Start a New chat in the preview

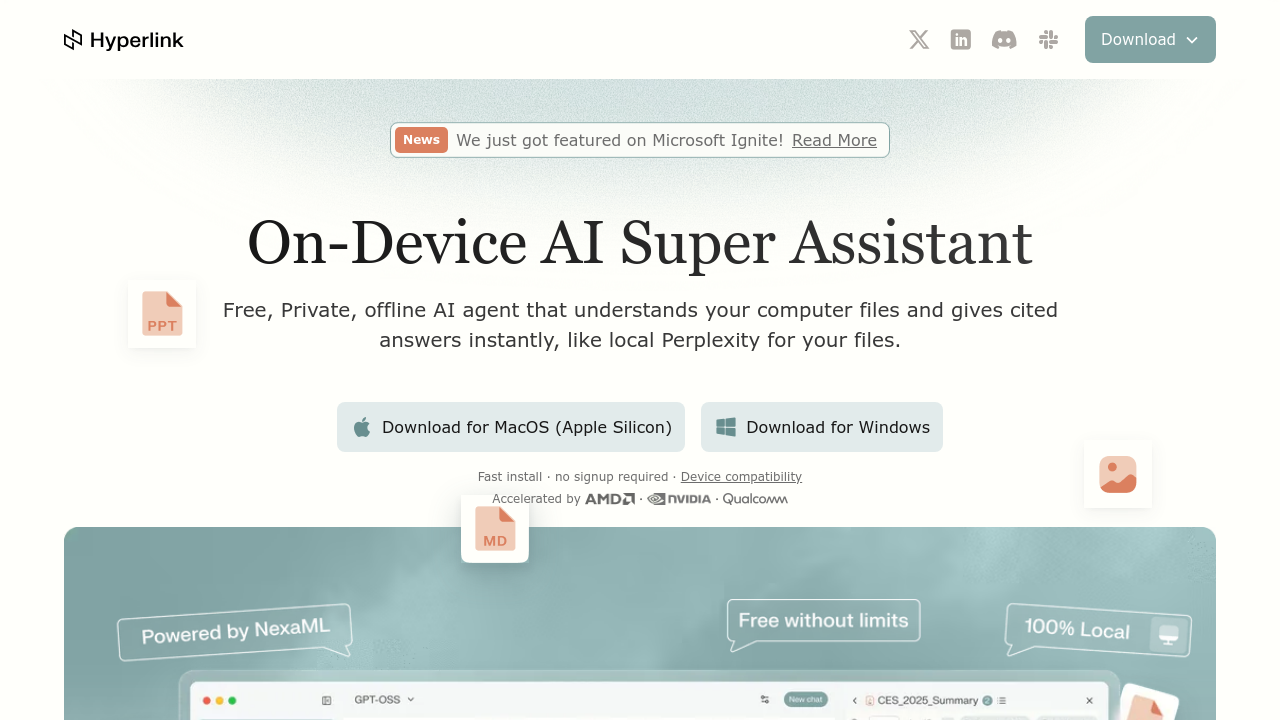click(x=806, y=700)
